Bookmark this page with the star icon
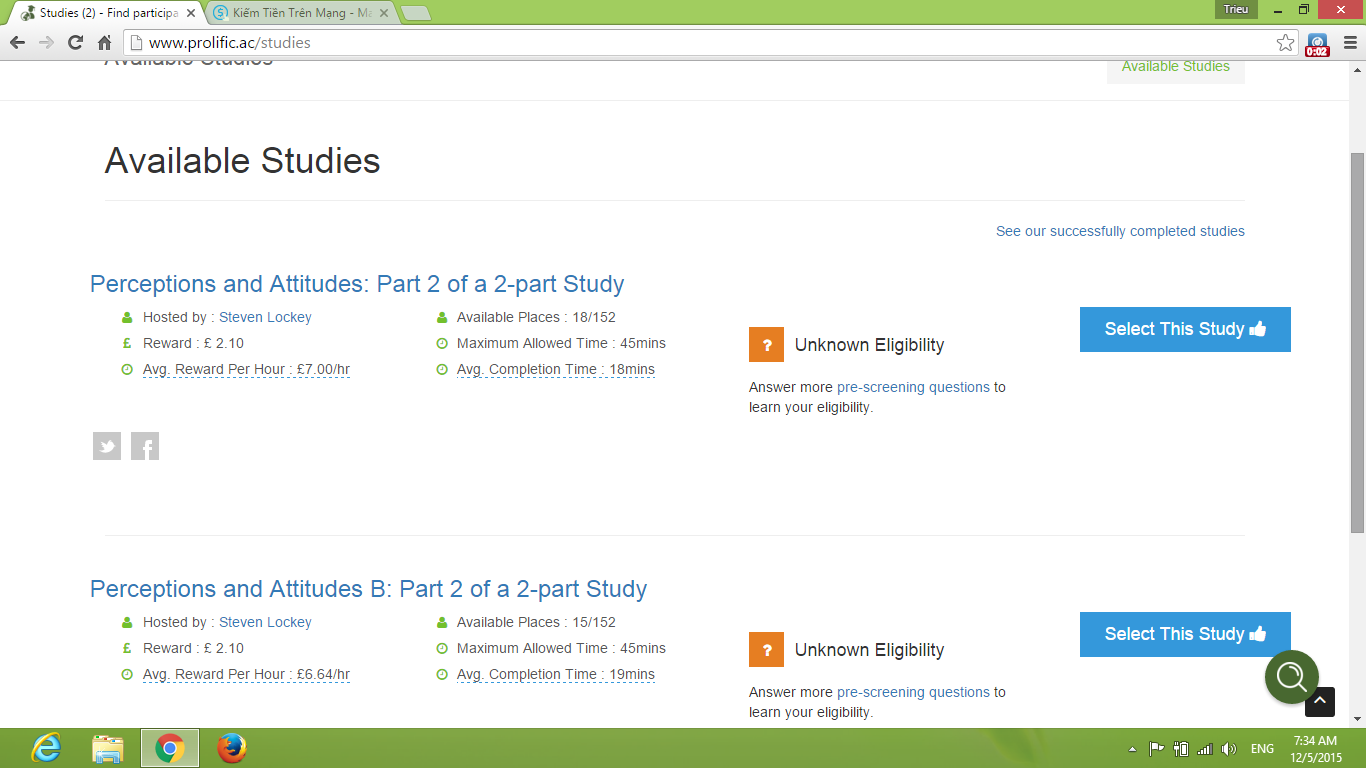Screen dimensions: 1366x768 coord(1286,43)
